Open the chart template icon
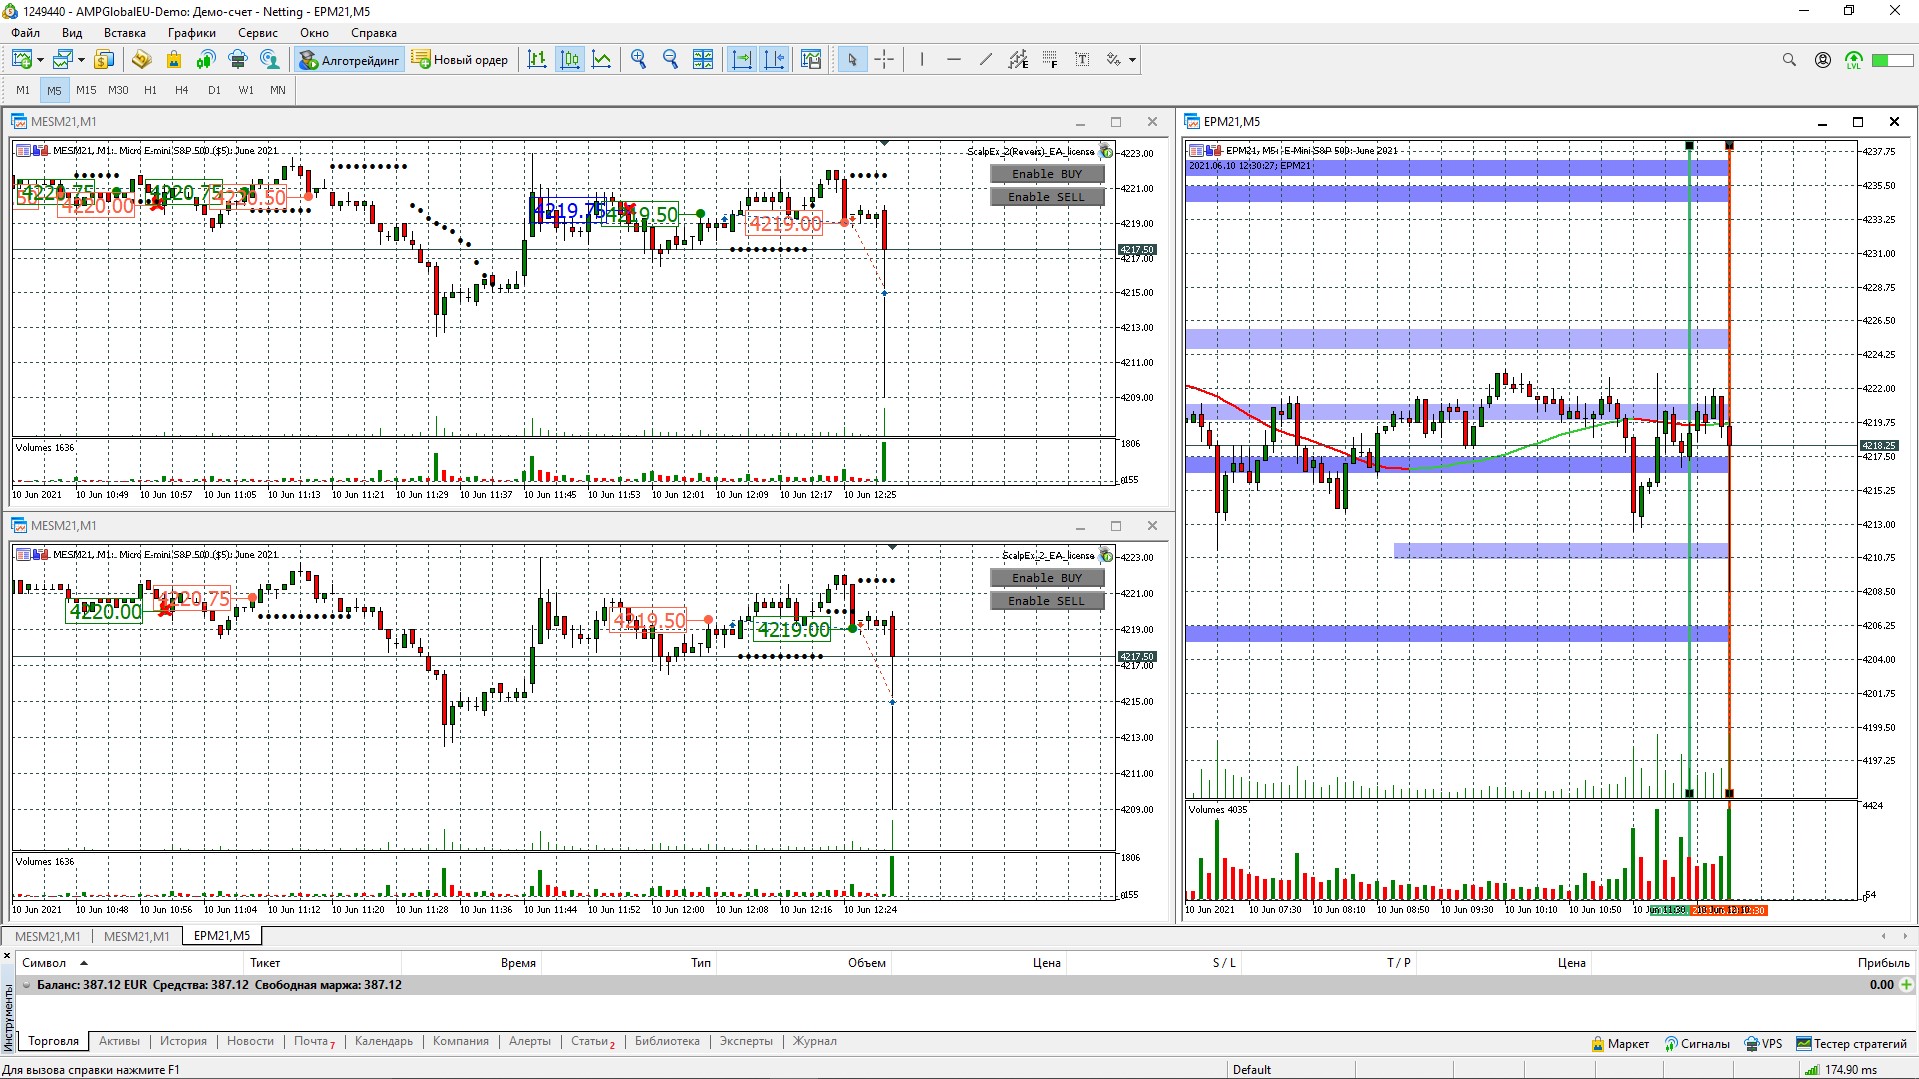The image size is (1919, 1079). 811,60
